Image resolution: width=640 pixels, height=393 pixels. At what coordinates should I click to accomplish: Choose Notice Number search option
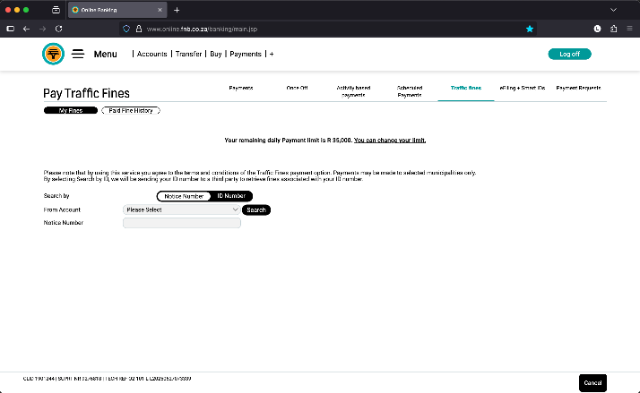[184, 196]
